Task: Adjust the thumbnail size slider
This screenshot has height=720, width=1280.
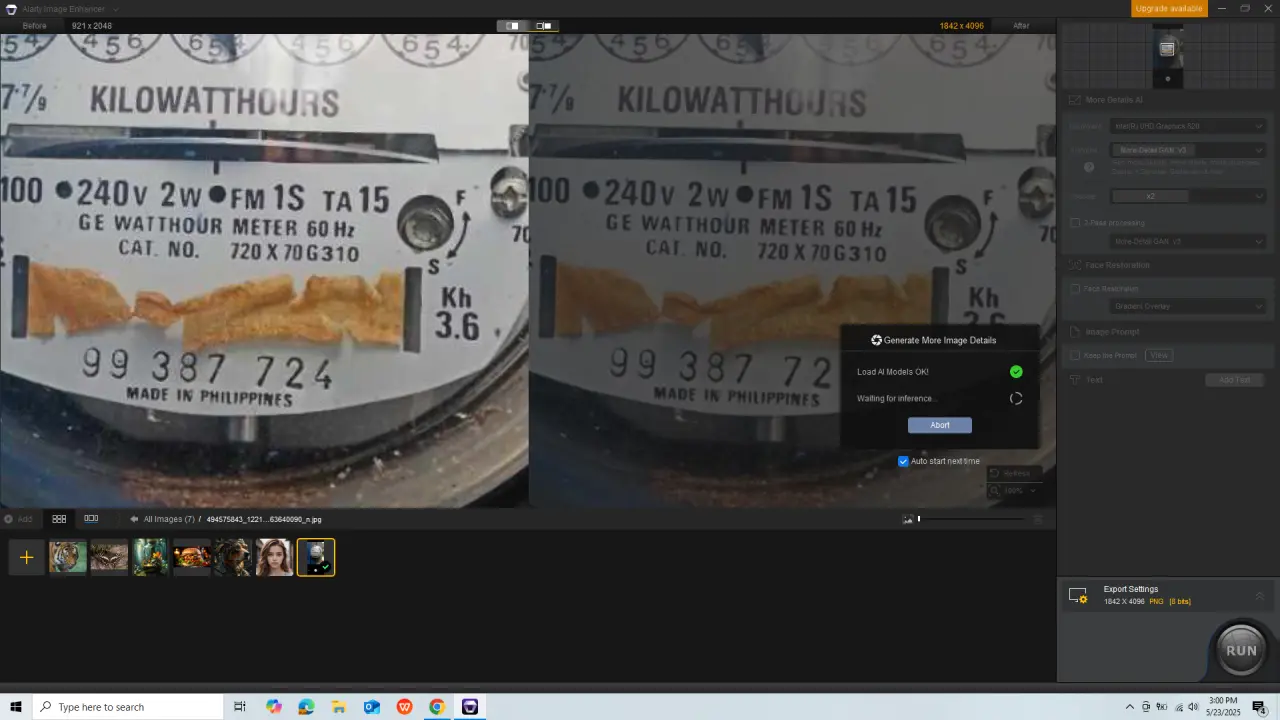Action: pos(970,519)
